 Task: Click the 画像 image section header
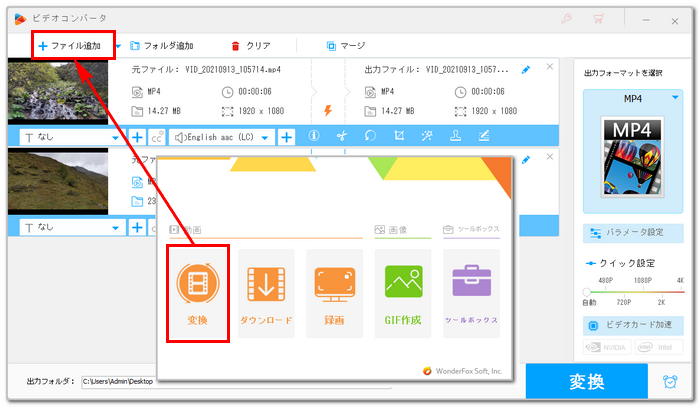click(391, 230)
